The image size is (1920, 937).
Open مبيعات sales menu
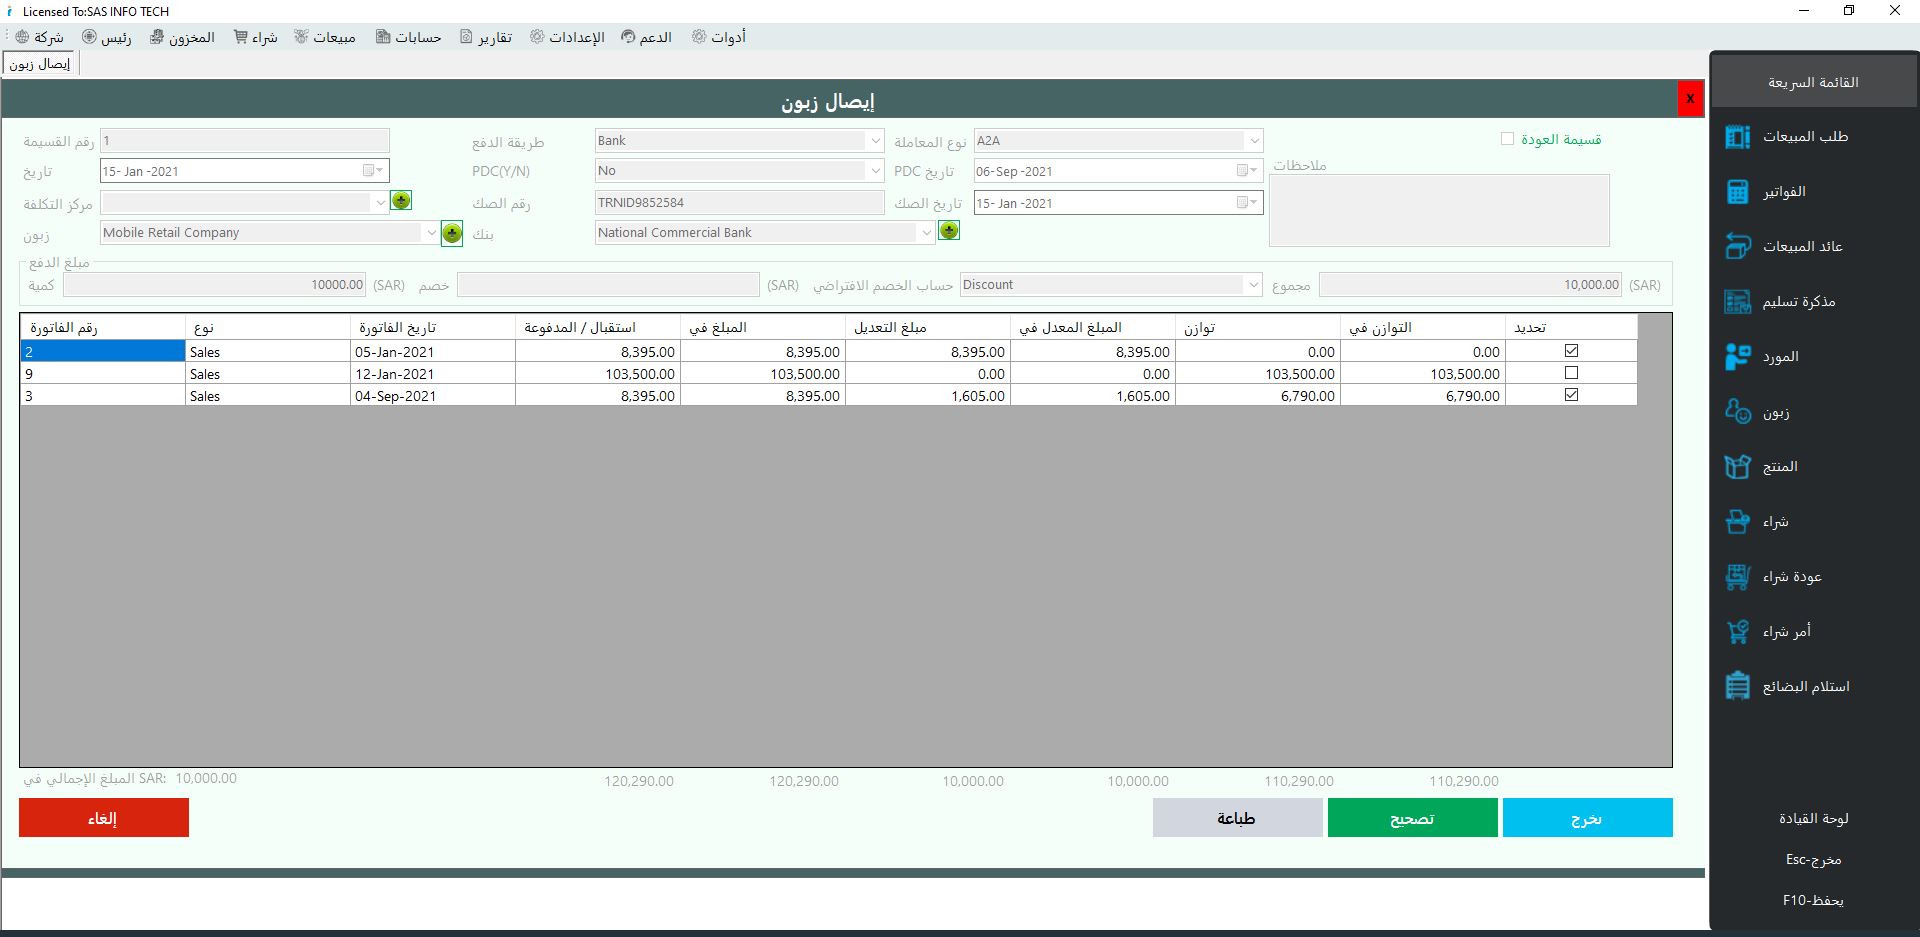tap(325, 37)
